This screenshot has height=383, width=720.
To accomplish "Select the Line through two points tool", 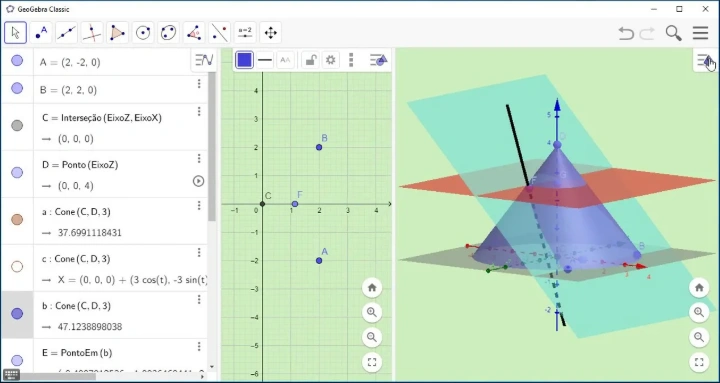I will coord(67,33).
